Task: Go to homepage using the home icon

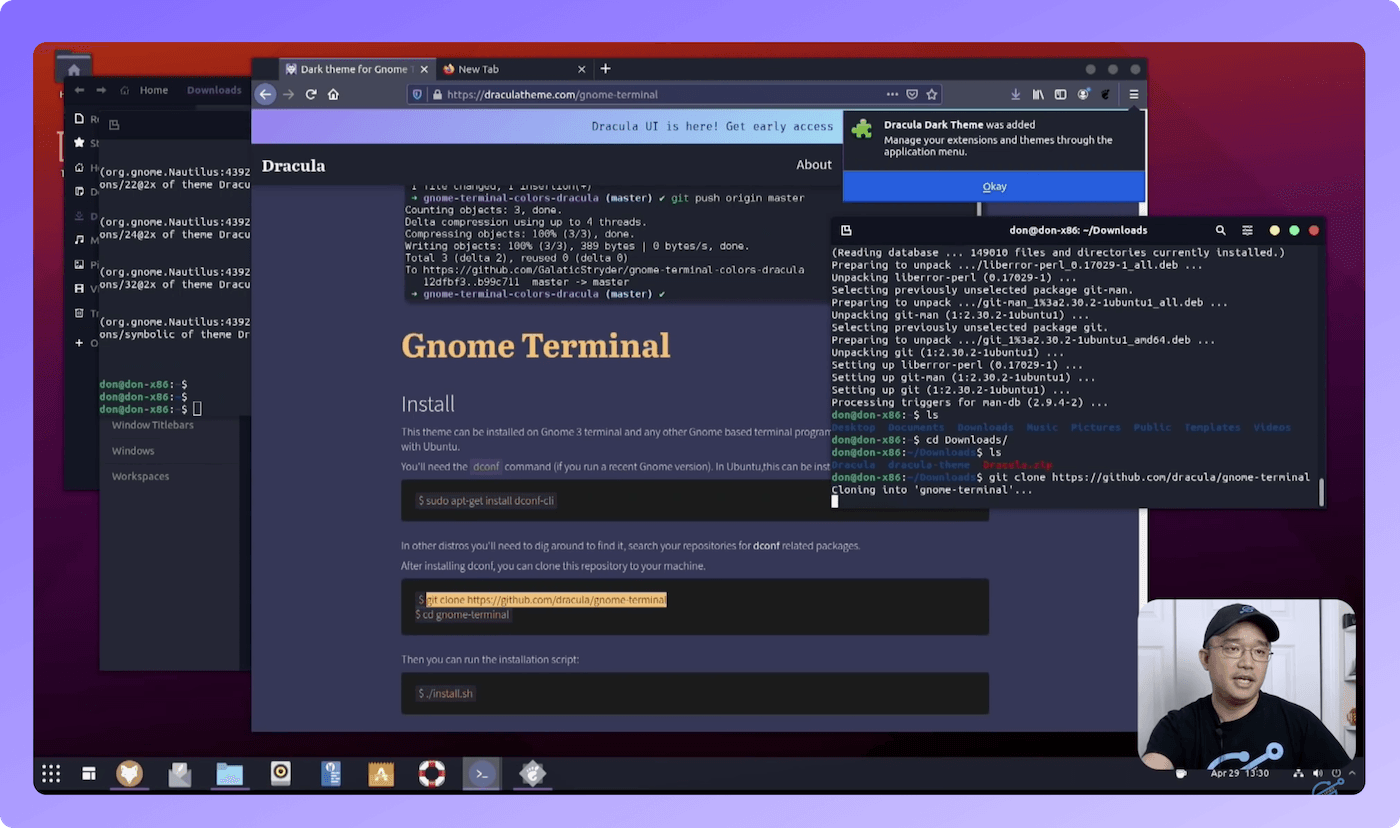Action: tap(334, 94)
